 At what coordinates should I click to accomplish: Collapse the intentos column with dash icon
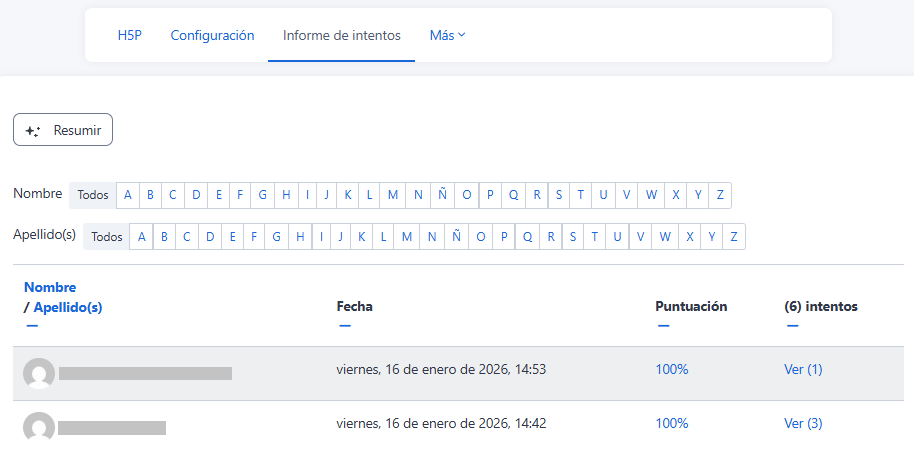[x=792, y=325]
